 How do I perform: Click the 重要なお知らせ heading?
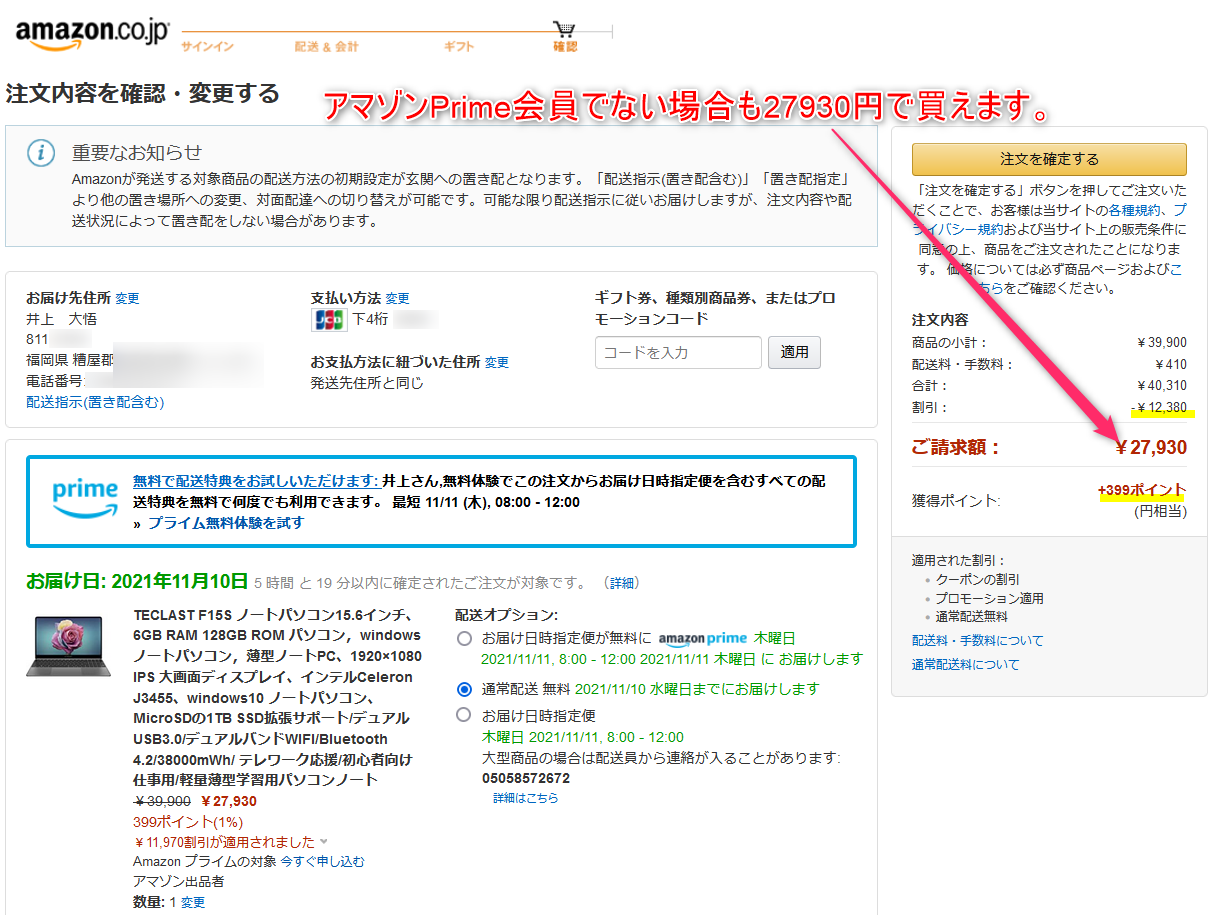(x=137, y=153)
